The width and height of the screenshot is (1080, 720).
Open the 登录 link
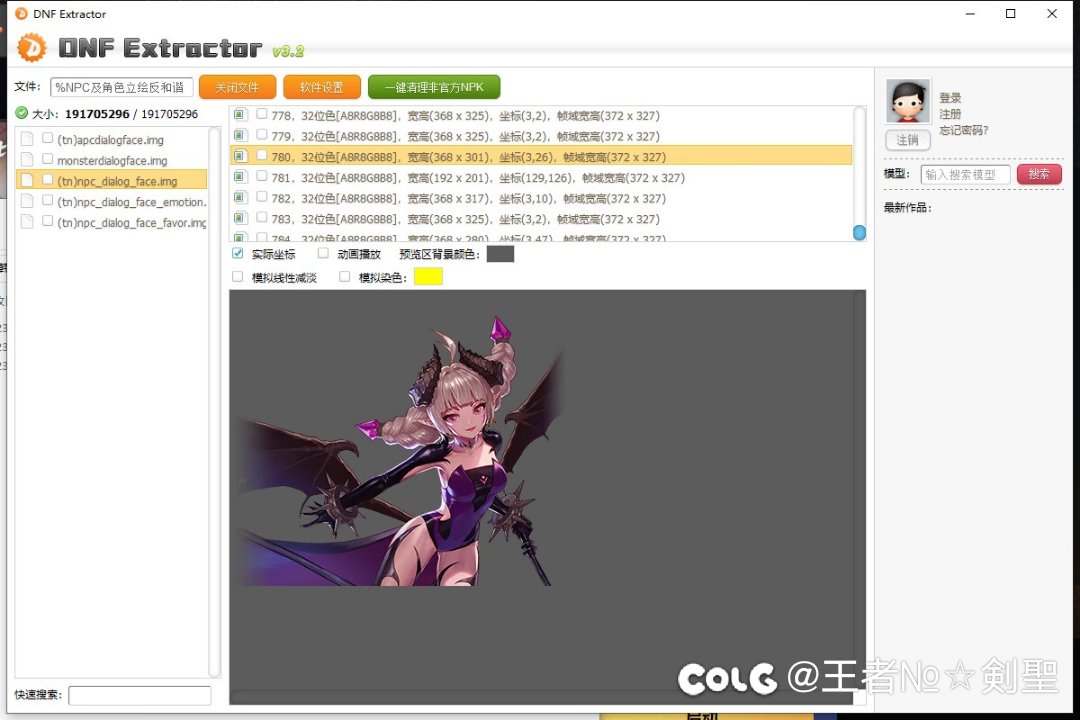(950, 98)
